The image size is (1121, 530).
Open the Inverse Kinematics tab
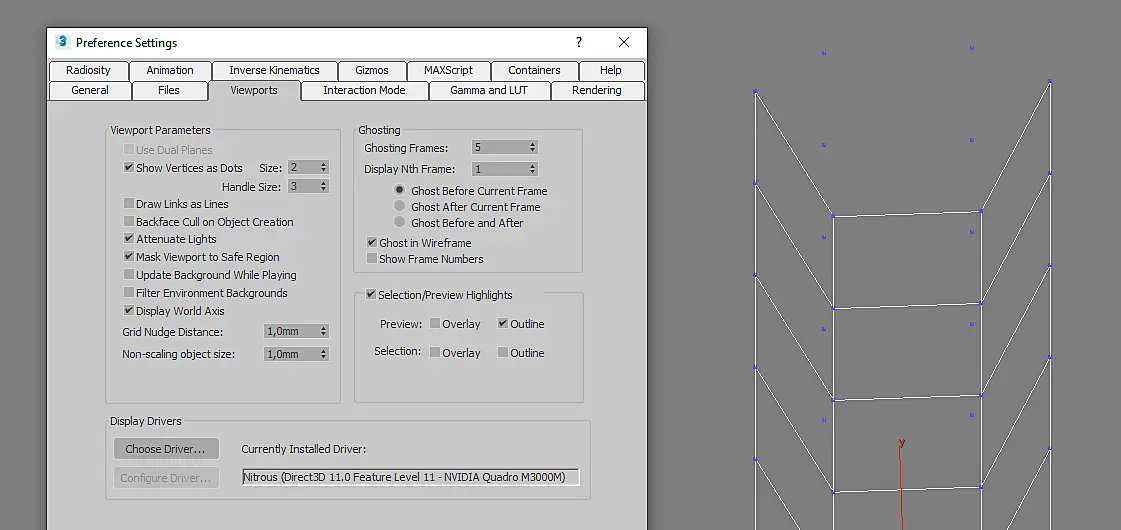(274, 70)
